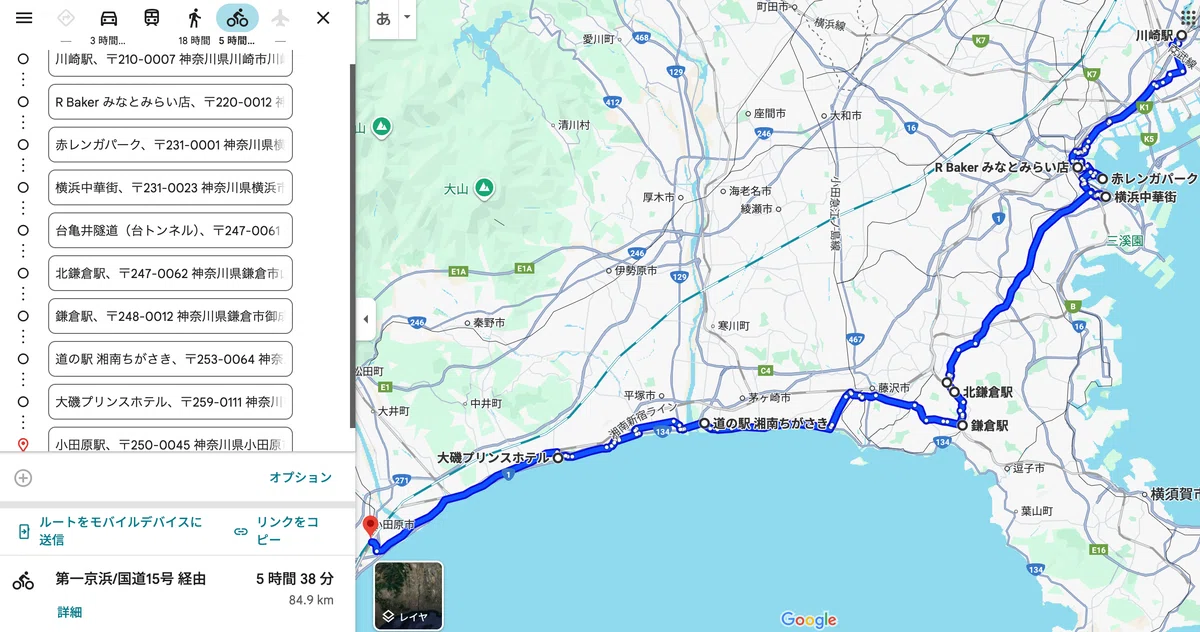The image size is (1200, 632).
Task: Open the input method dropdown arrow
Action: pyautogui.click(x=407, y=18)
